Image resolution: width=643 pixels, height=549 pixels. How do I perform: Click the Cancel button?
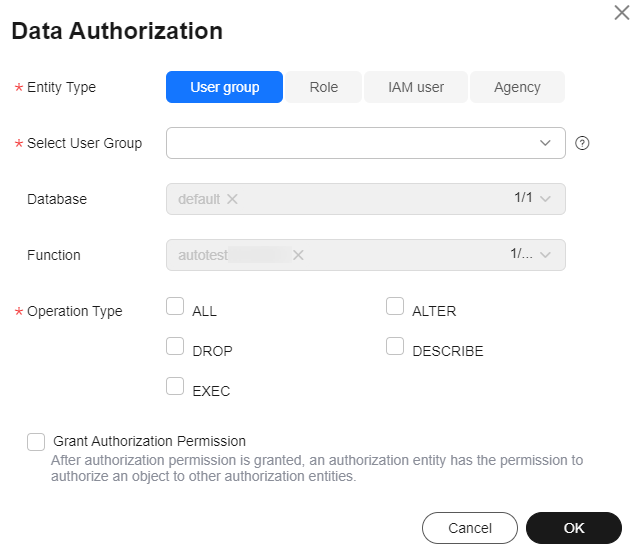(470, 528)
